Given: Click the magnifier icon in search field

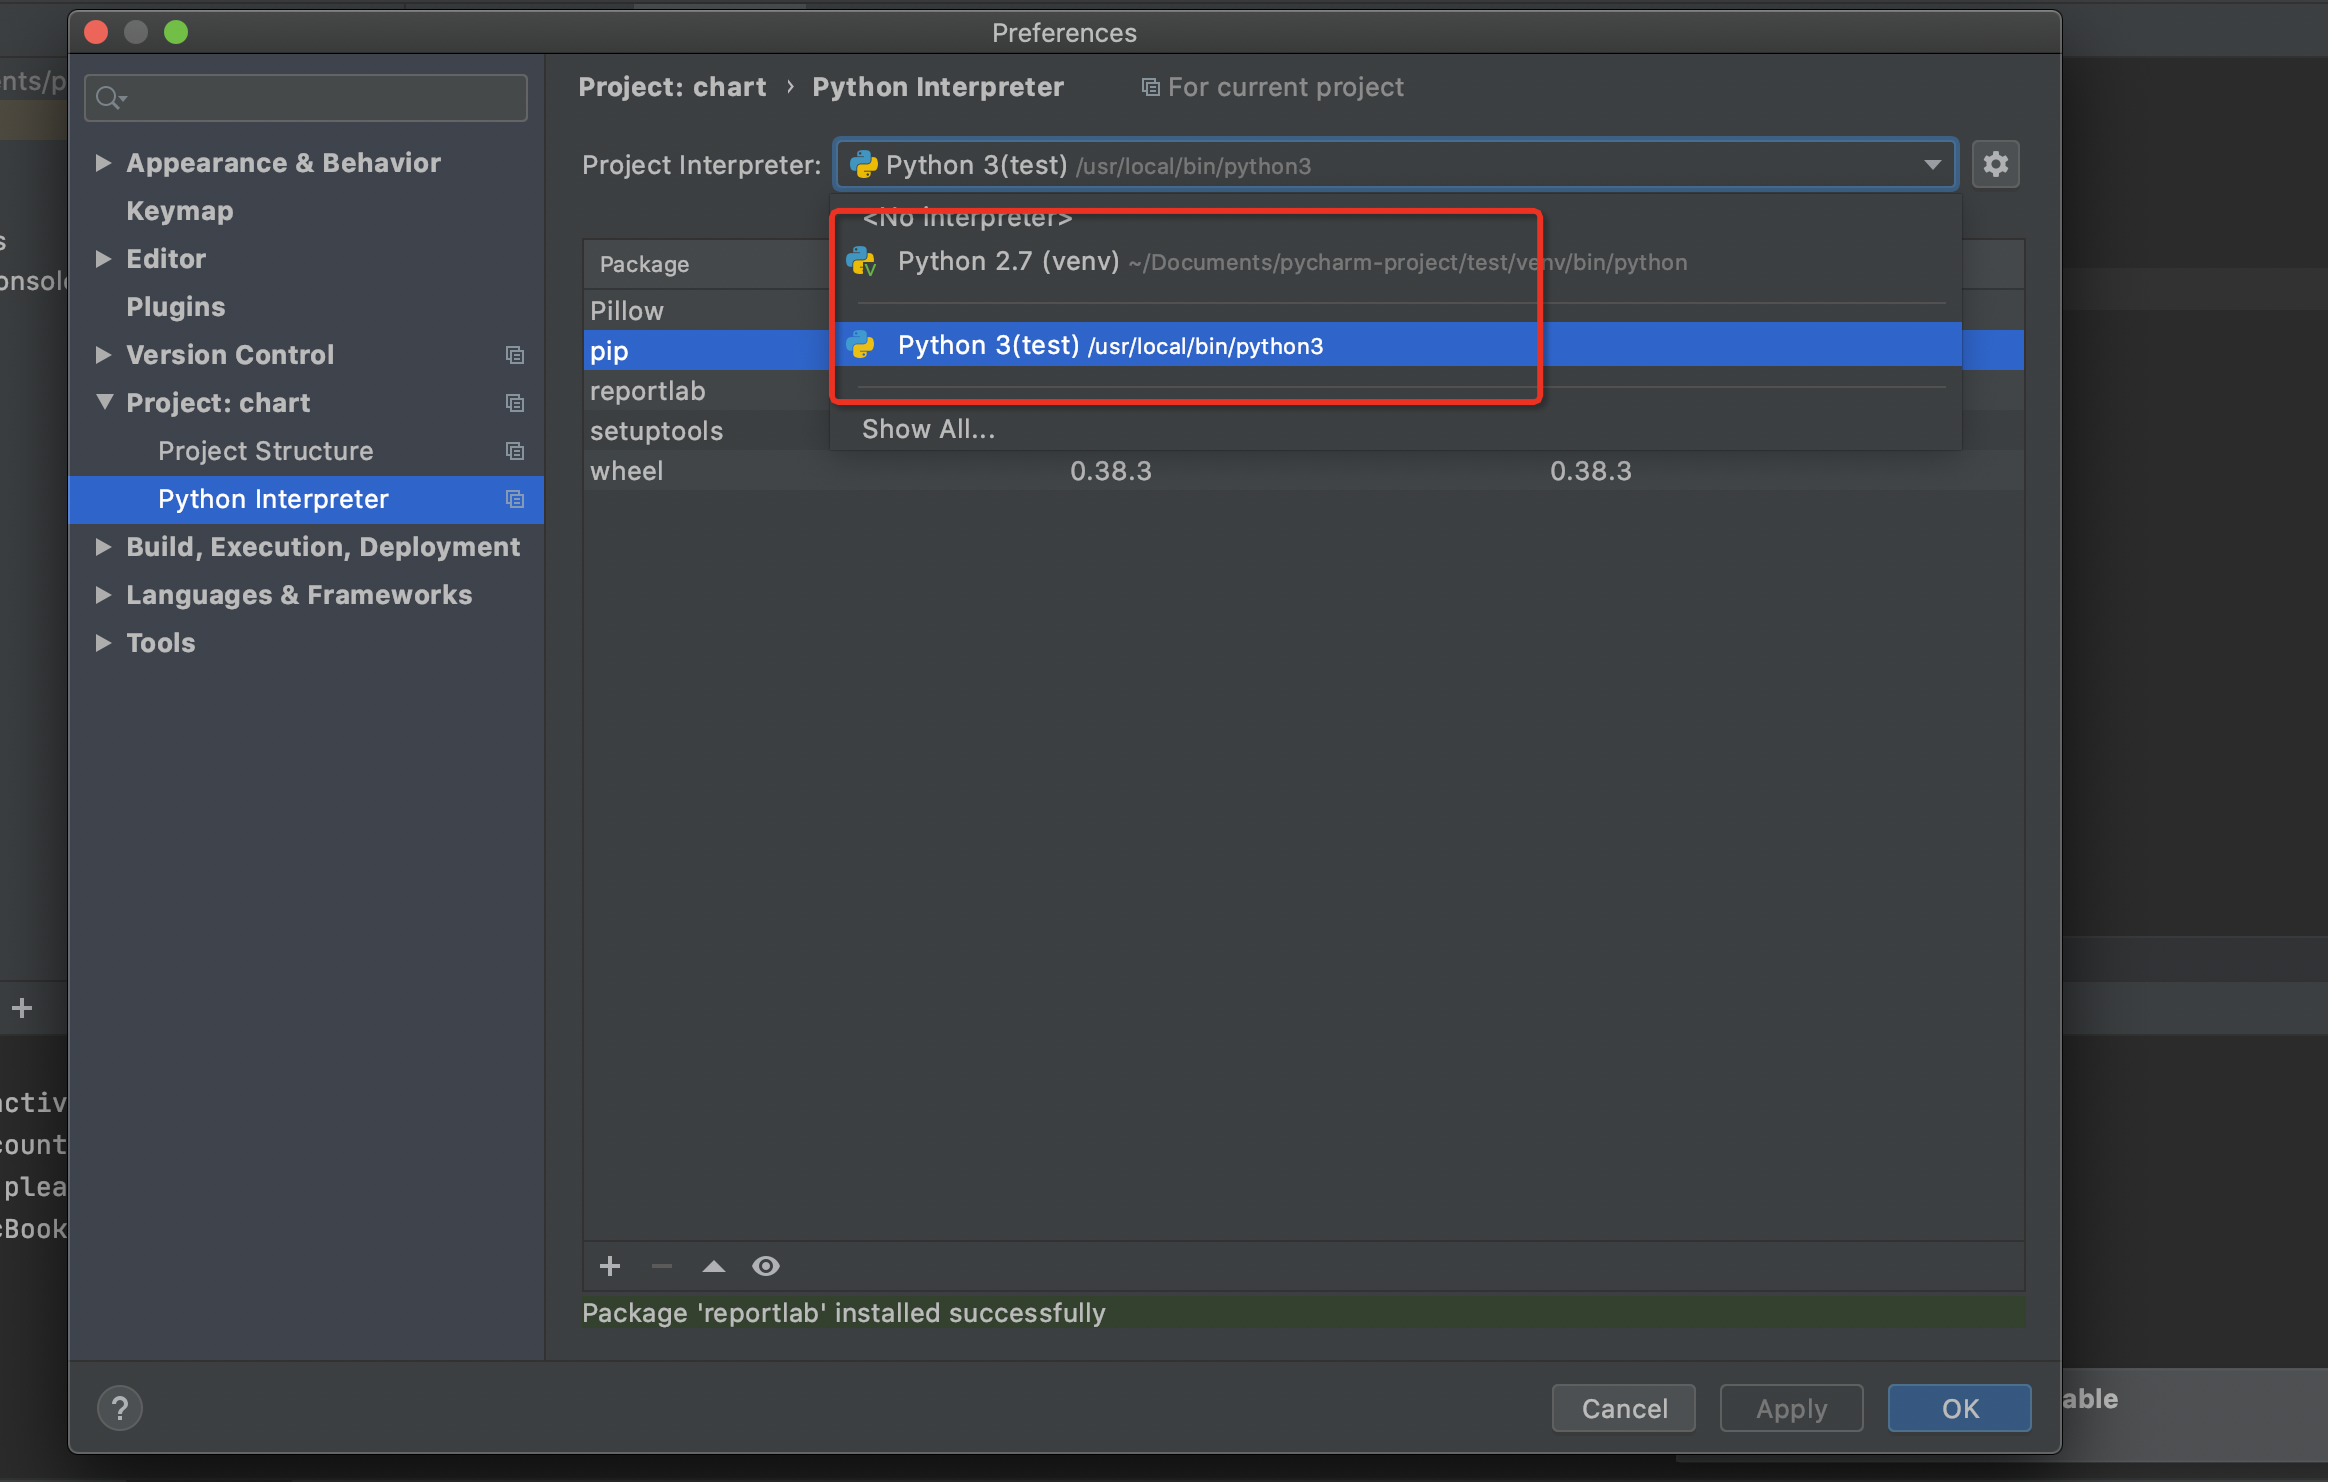Looking at the screenshot, I should (108, 98).
